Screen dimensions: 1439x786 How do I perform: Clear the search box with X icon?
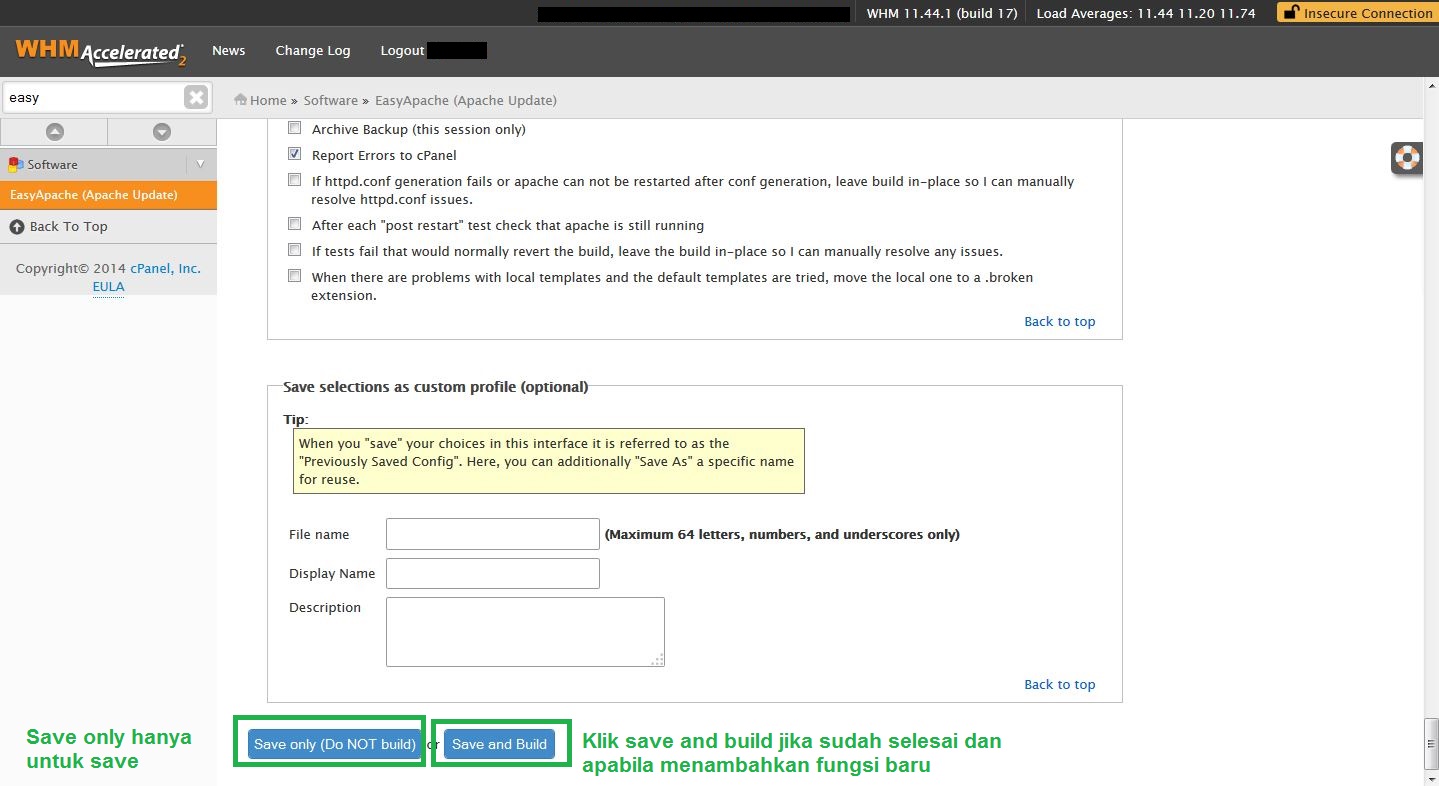point(196,97)
